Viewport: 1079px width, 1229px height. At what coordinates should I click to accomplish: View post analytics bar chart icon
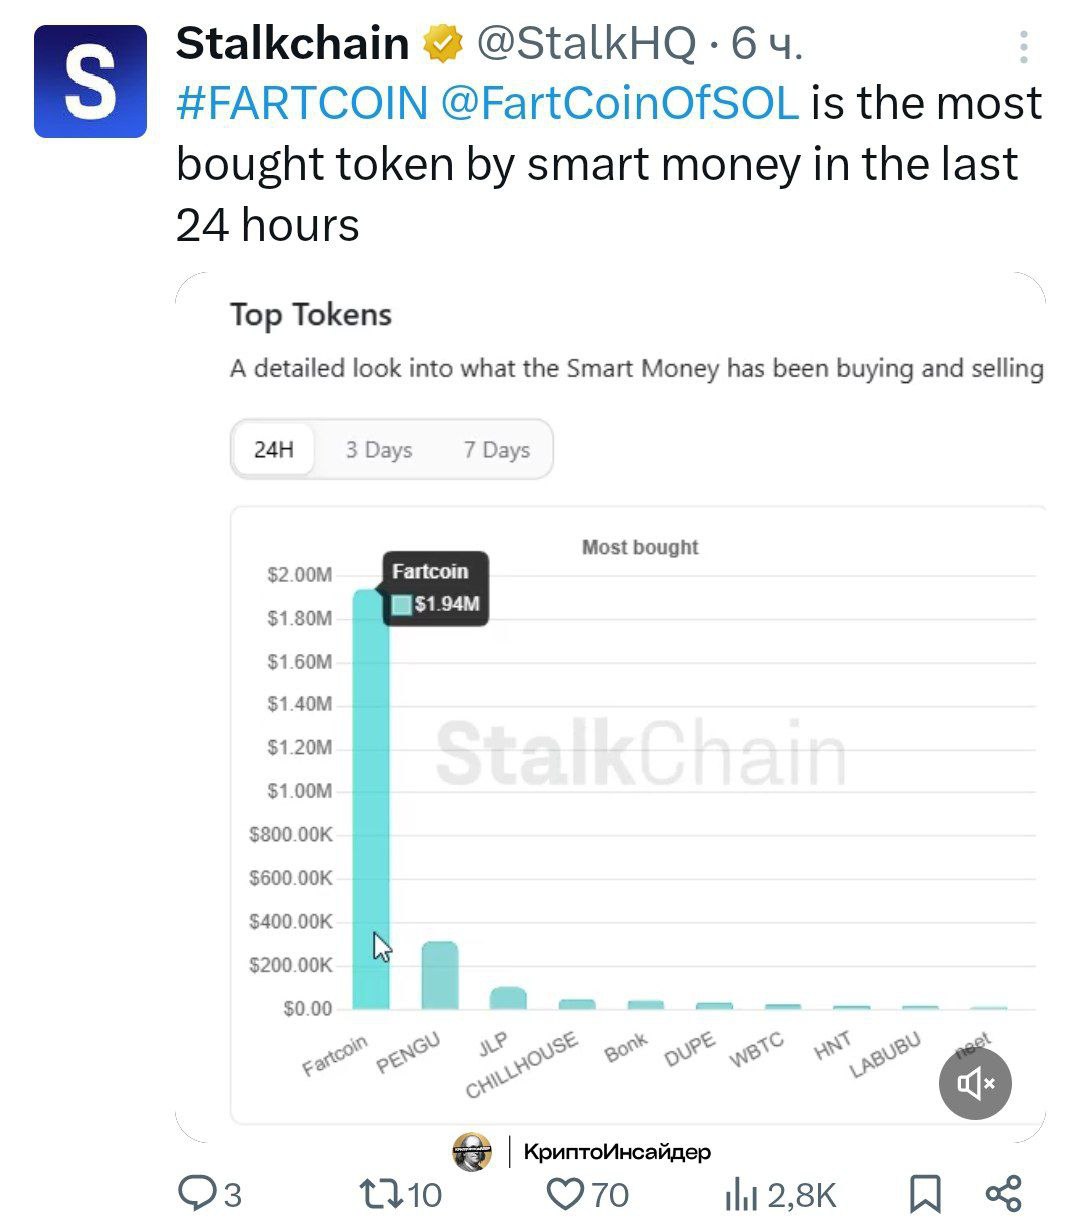click(x=741, y=1194)
